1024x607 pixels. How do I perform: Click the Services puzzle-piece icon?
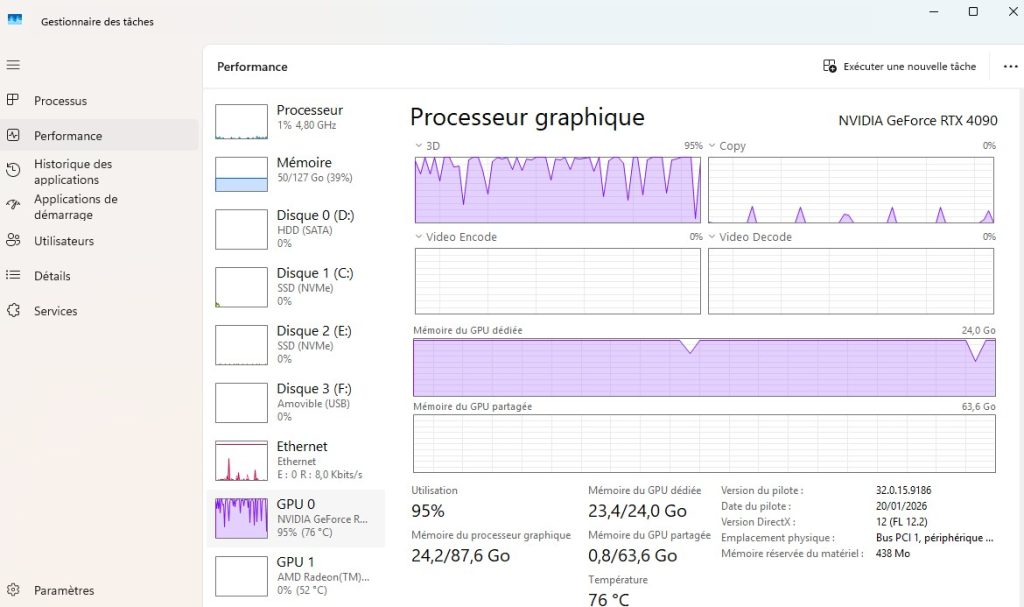coord(13,311)
